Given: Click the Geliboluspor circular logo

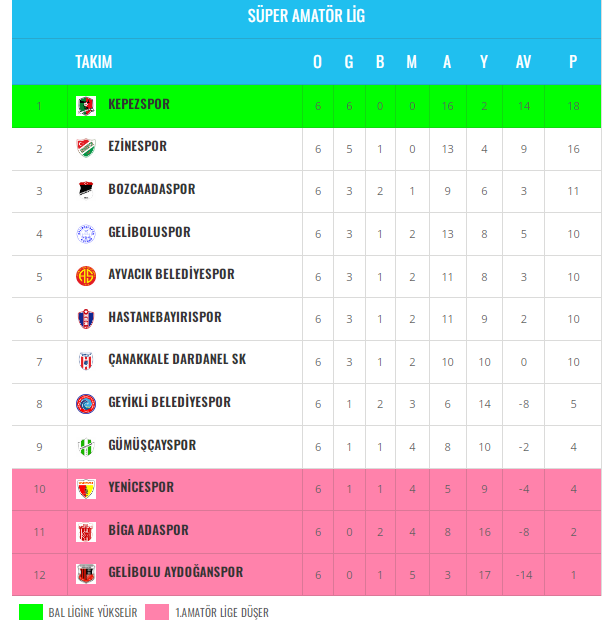Looking at the screenshot, I should click(86, 234).
